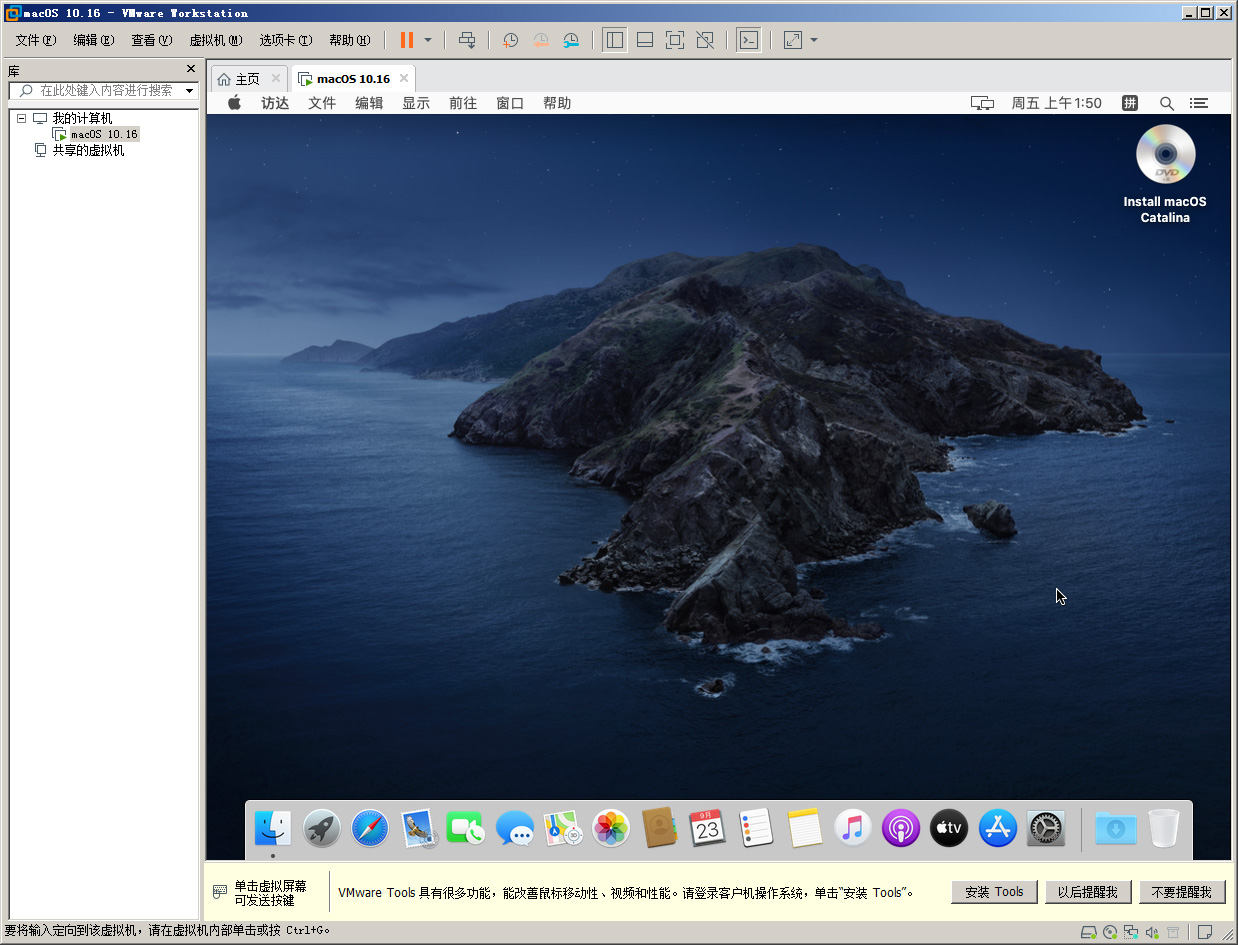Open the snapshot manager
This screenshot has width=1238, height=945.
coord(571,40)
